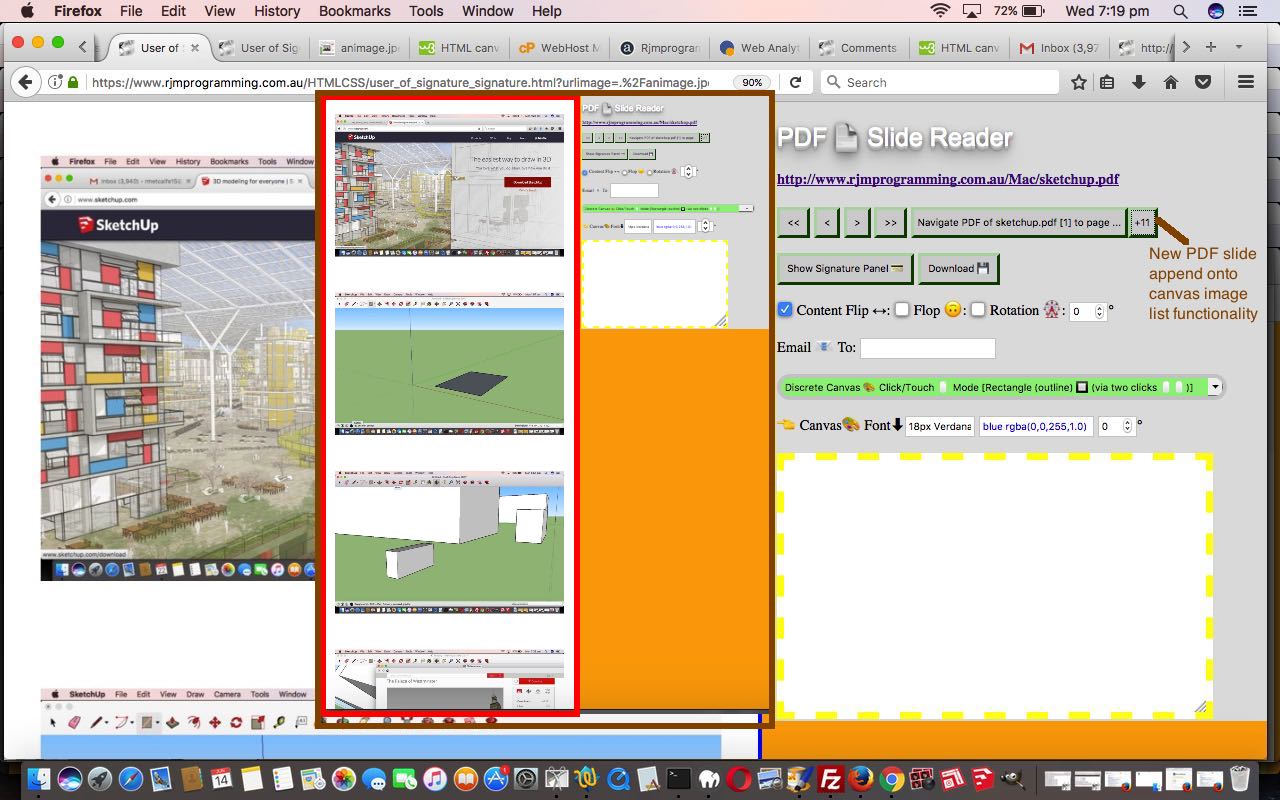Open the SketchUp icon in the Dock
The image size is (1280, 800).
click(982, 778)
